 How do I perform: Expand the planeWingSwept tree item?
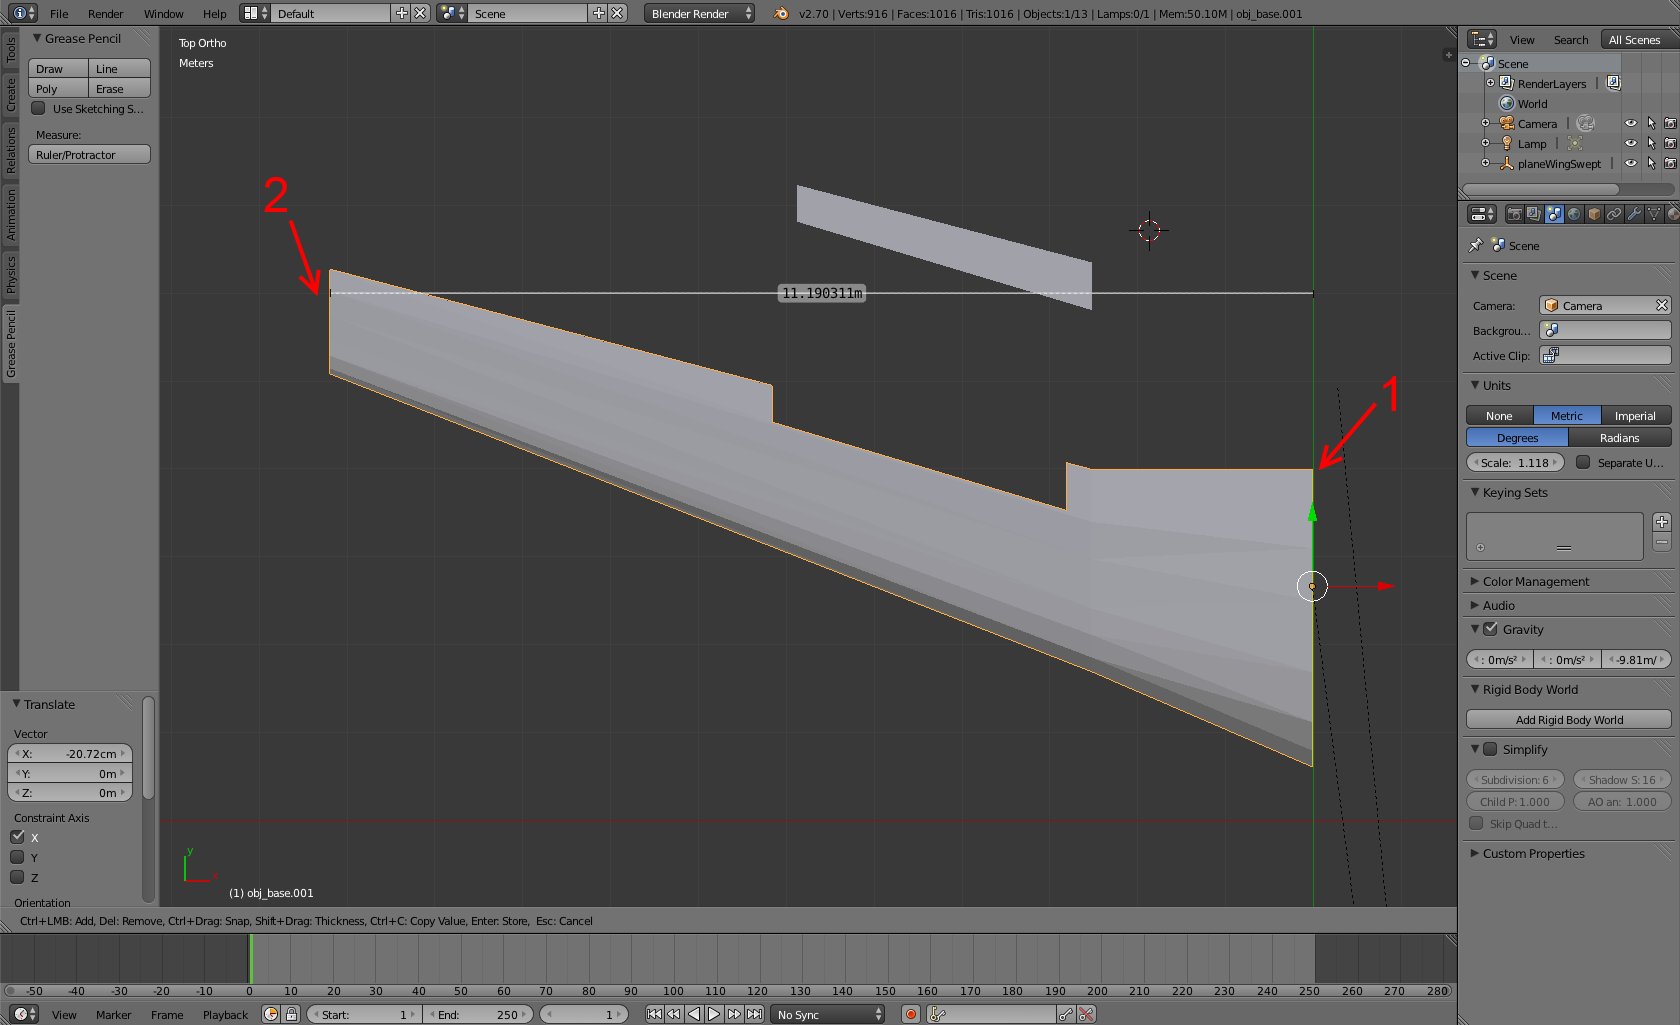tap(1485, 164)
